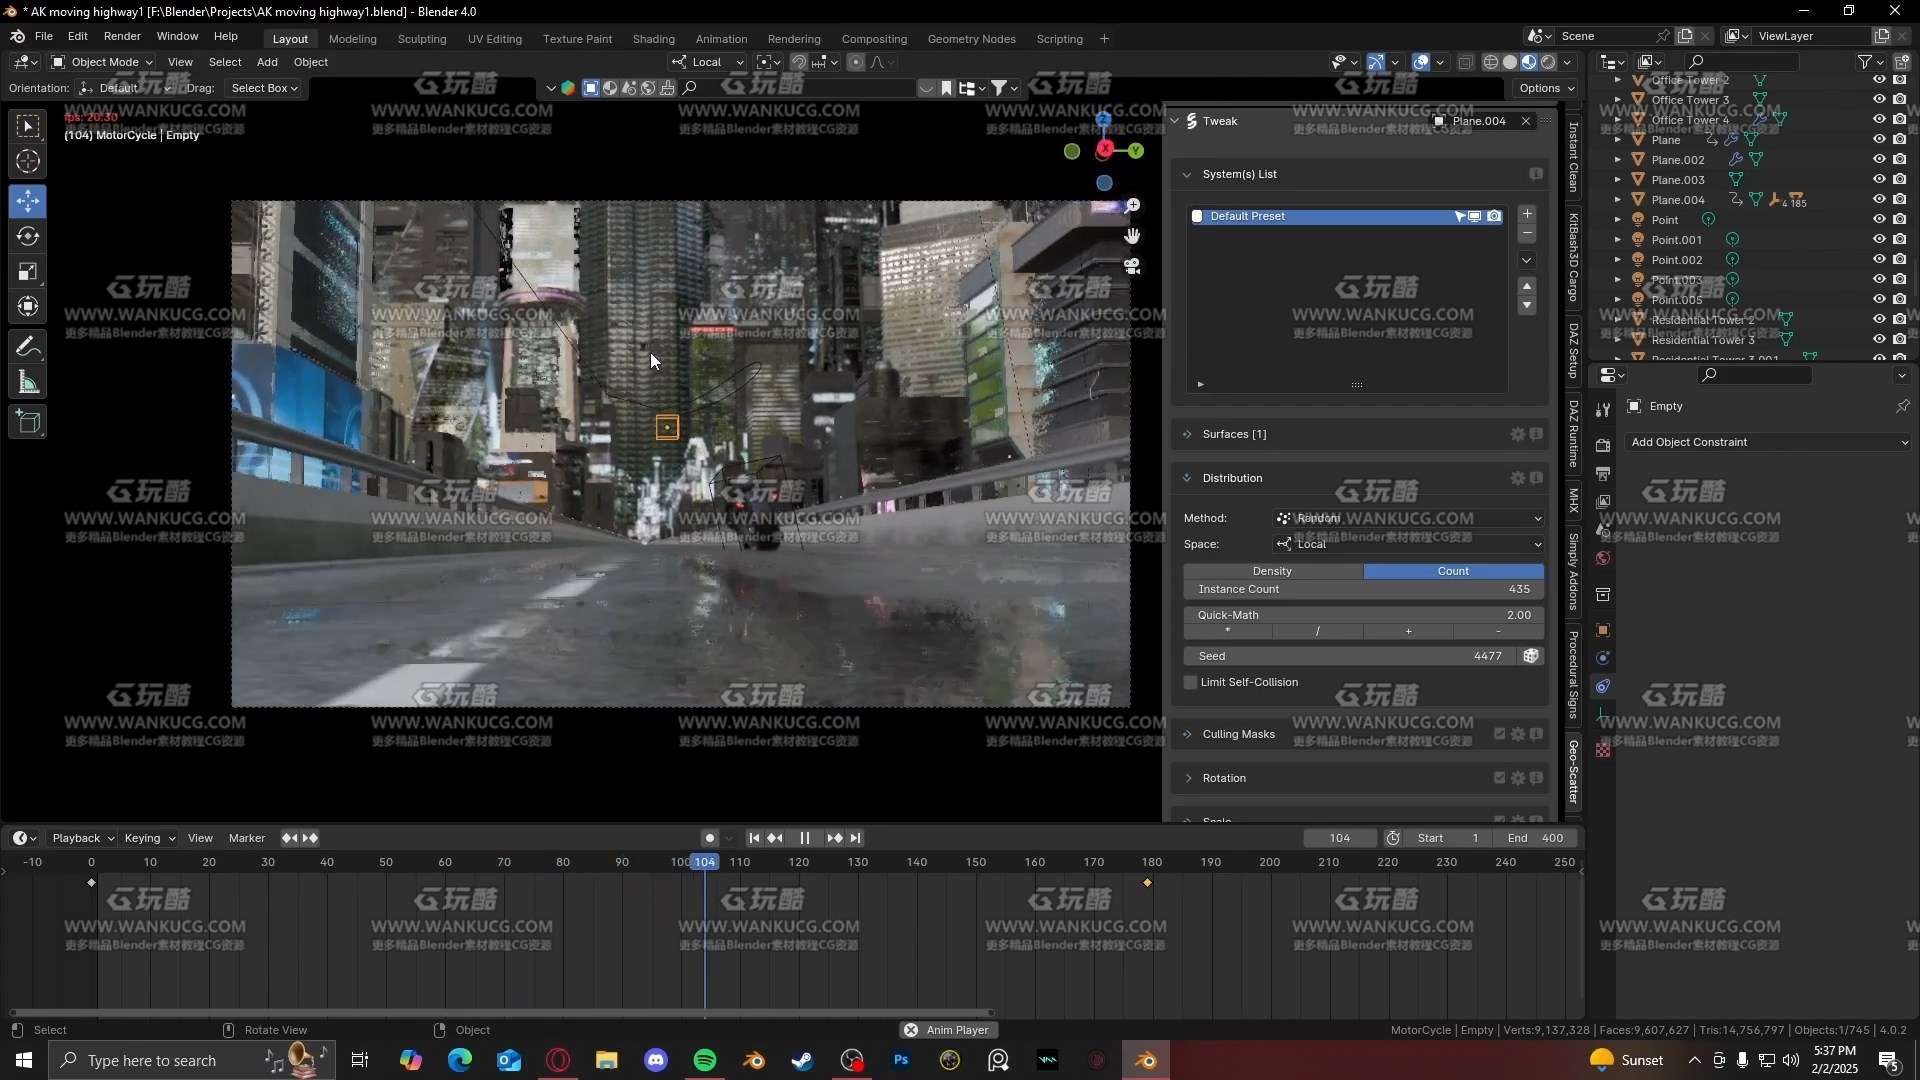Screen dimensions: 1920x1080
Task: Hide Plane.004 with eye icon
Action: point(1879,200)
